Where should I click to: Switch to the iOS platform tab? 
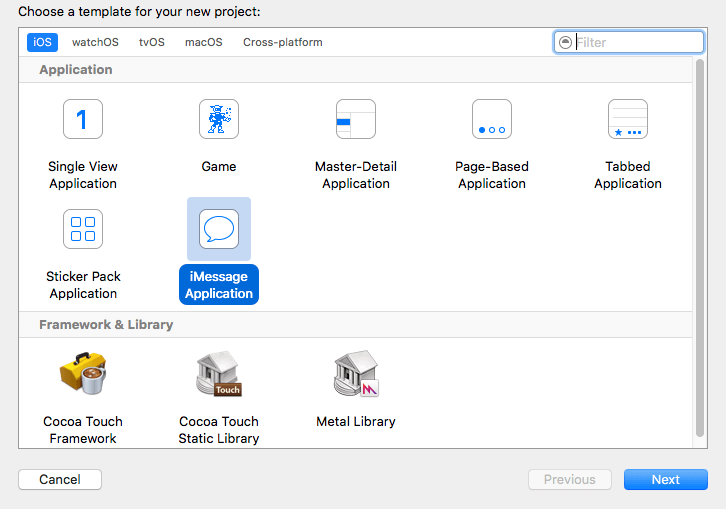point(42,42)
